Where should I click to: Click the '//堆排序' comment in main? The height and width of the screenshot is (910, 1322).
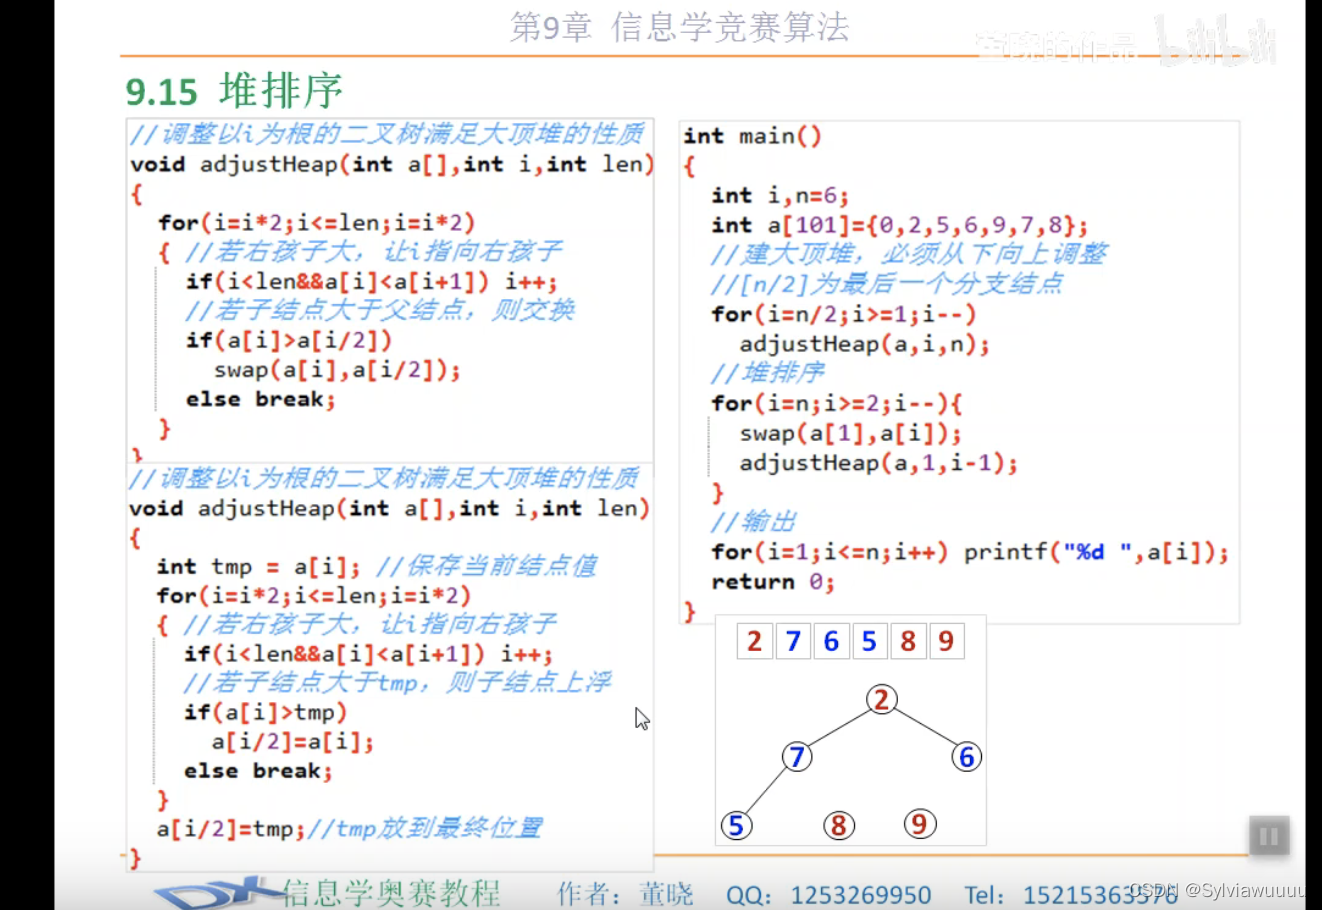click(767, 373)
